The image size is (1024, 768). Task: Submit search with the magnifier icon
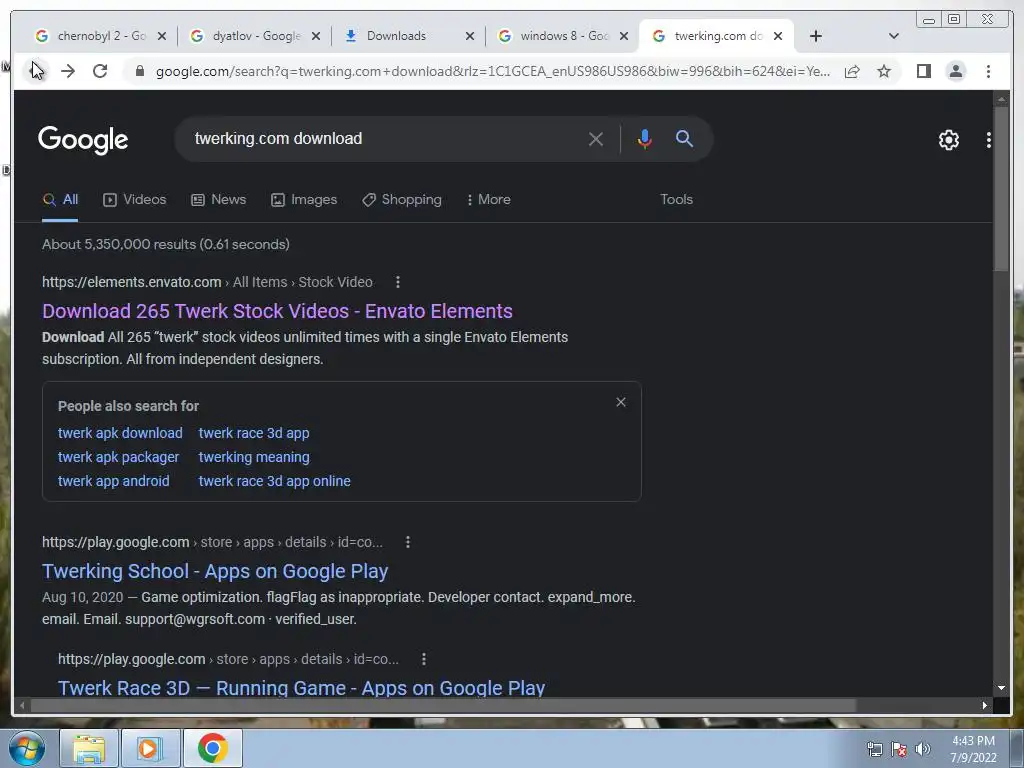coord(684,138)
